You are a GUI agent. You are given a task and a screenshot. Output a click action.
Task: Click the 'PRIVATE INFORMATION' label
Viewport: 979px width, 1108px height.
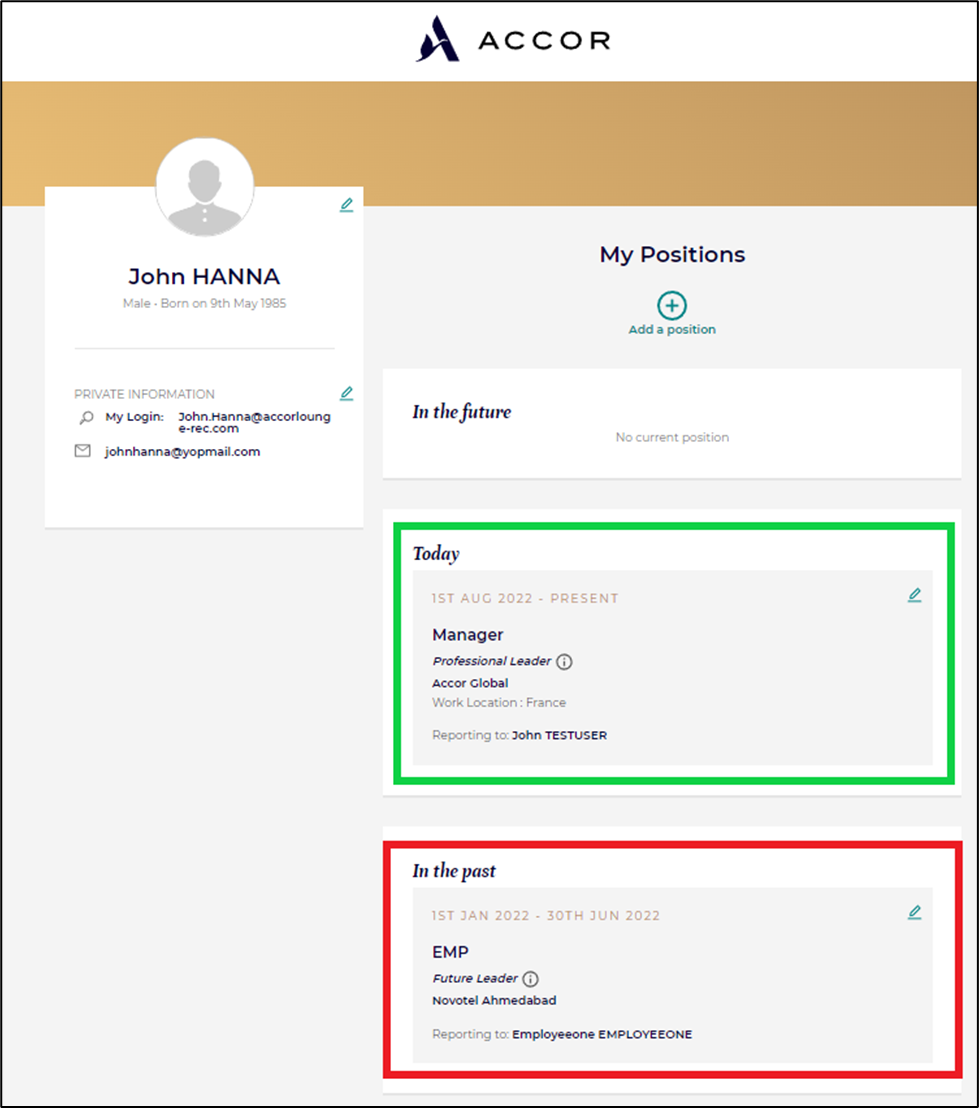pos(144,394)
